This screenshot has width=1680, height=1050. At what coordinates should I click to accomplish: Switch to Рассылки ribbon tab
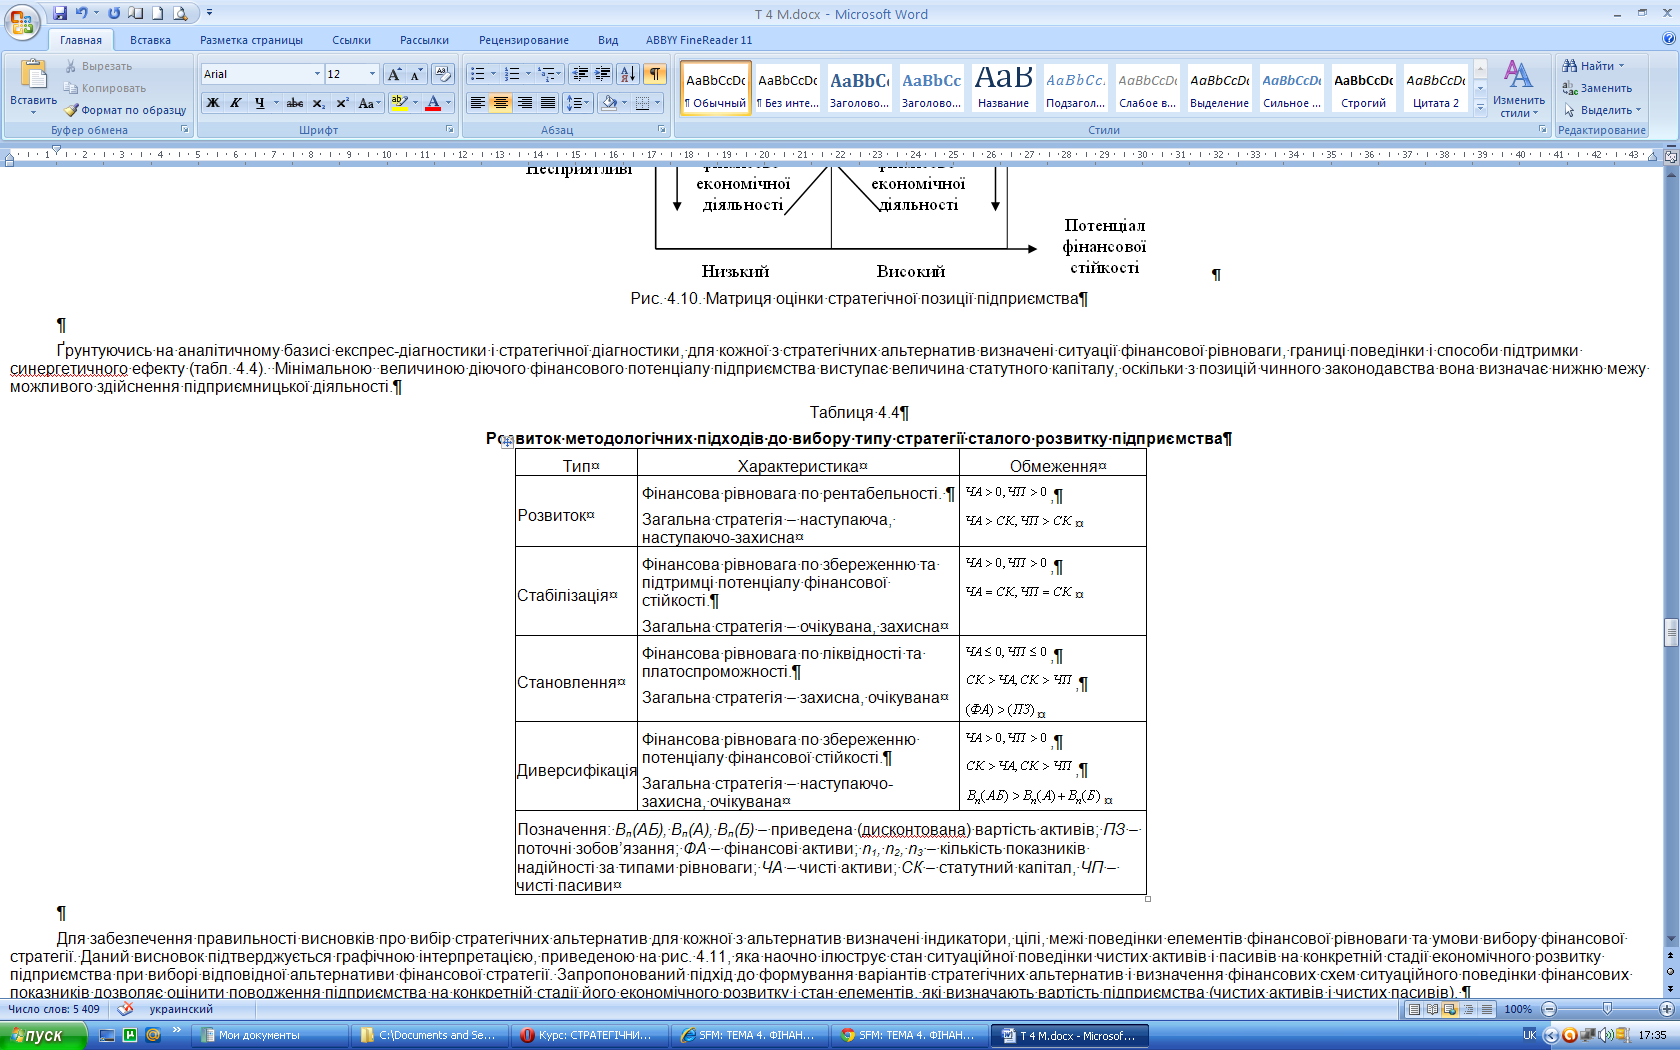tap(424, 40)
